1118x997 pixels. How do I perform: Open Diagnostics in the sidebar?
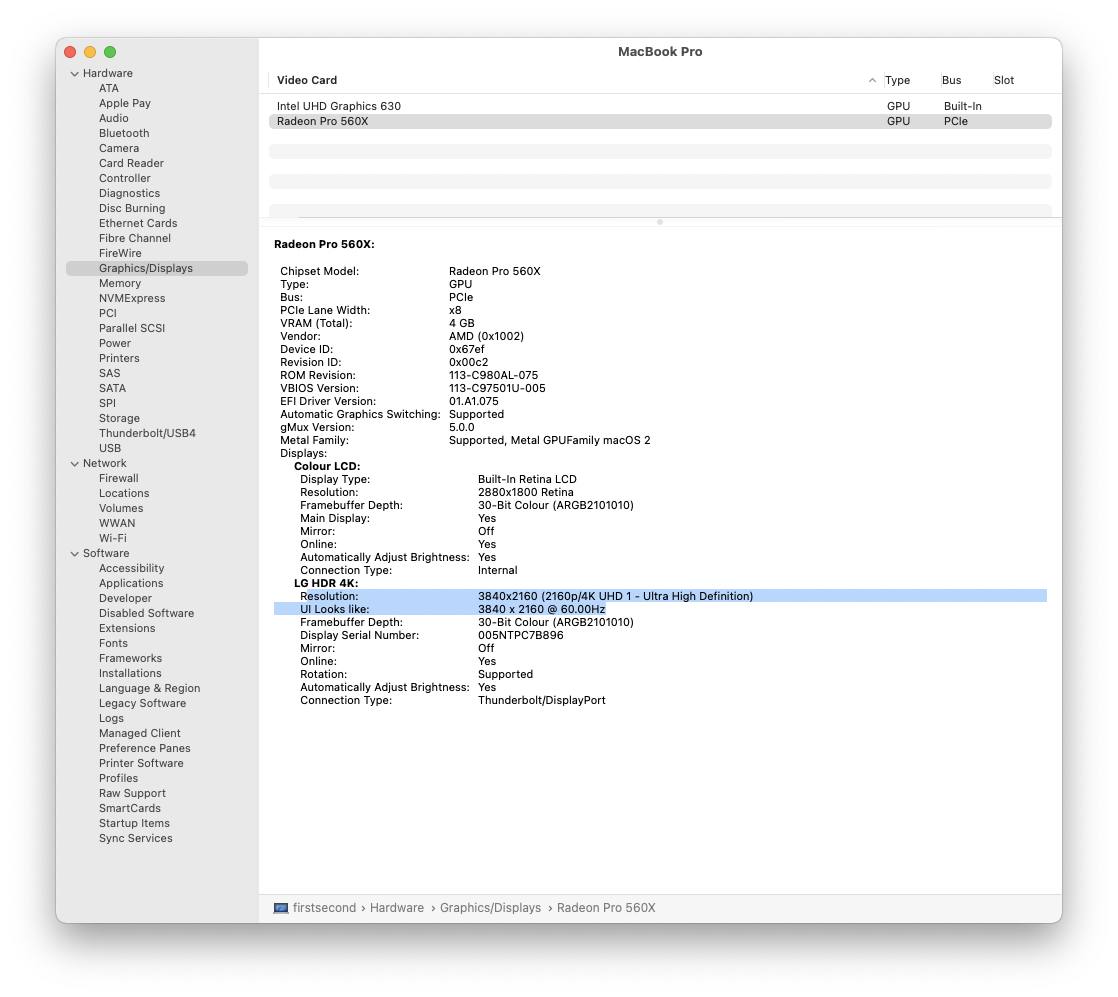click(x=130, y=193)
